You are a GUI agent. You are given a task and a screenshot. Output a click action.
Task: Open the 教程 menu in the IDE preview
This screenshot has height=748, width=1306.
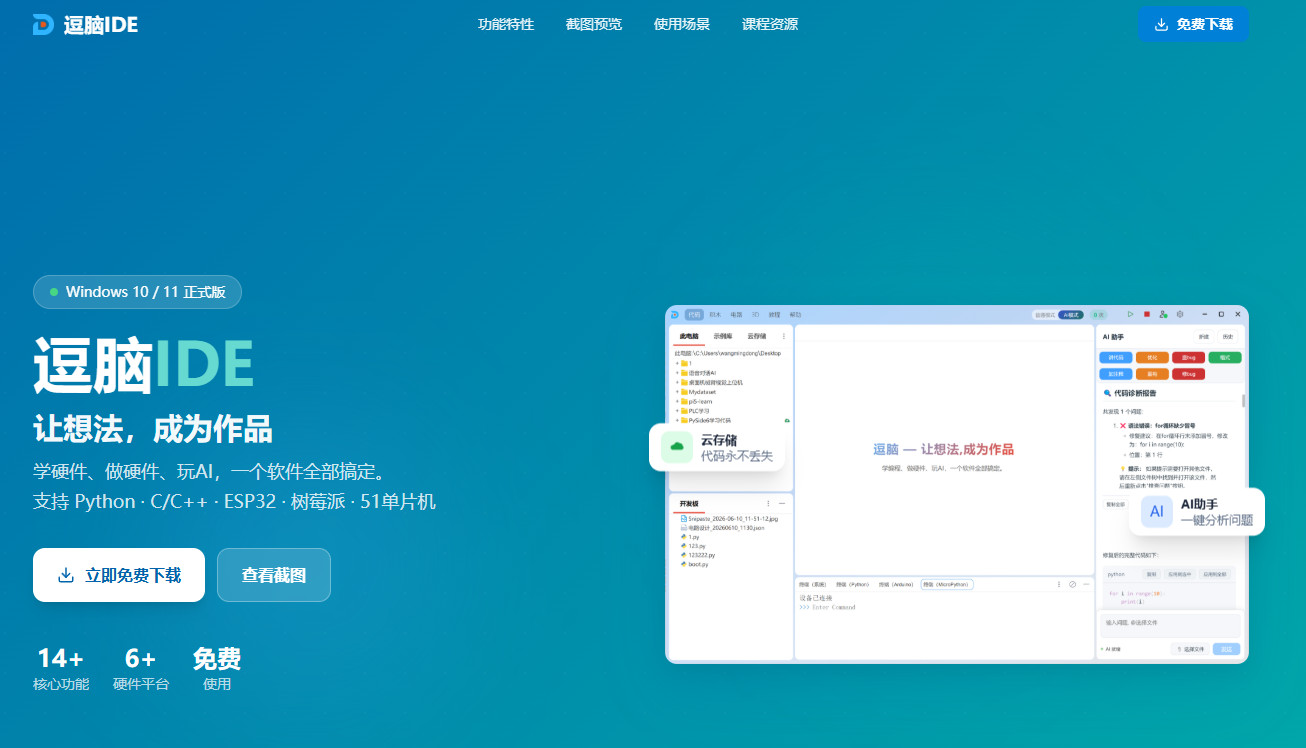(x=775, y=314)
